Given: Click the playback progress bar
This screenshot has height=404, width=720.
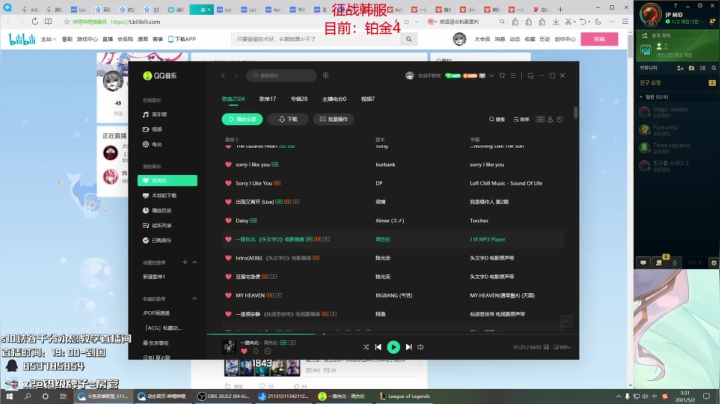Looking at the screenshot, I should [393, 334].
